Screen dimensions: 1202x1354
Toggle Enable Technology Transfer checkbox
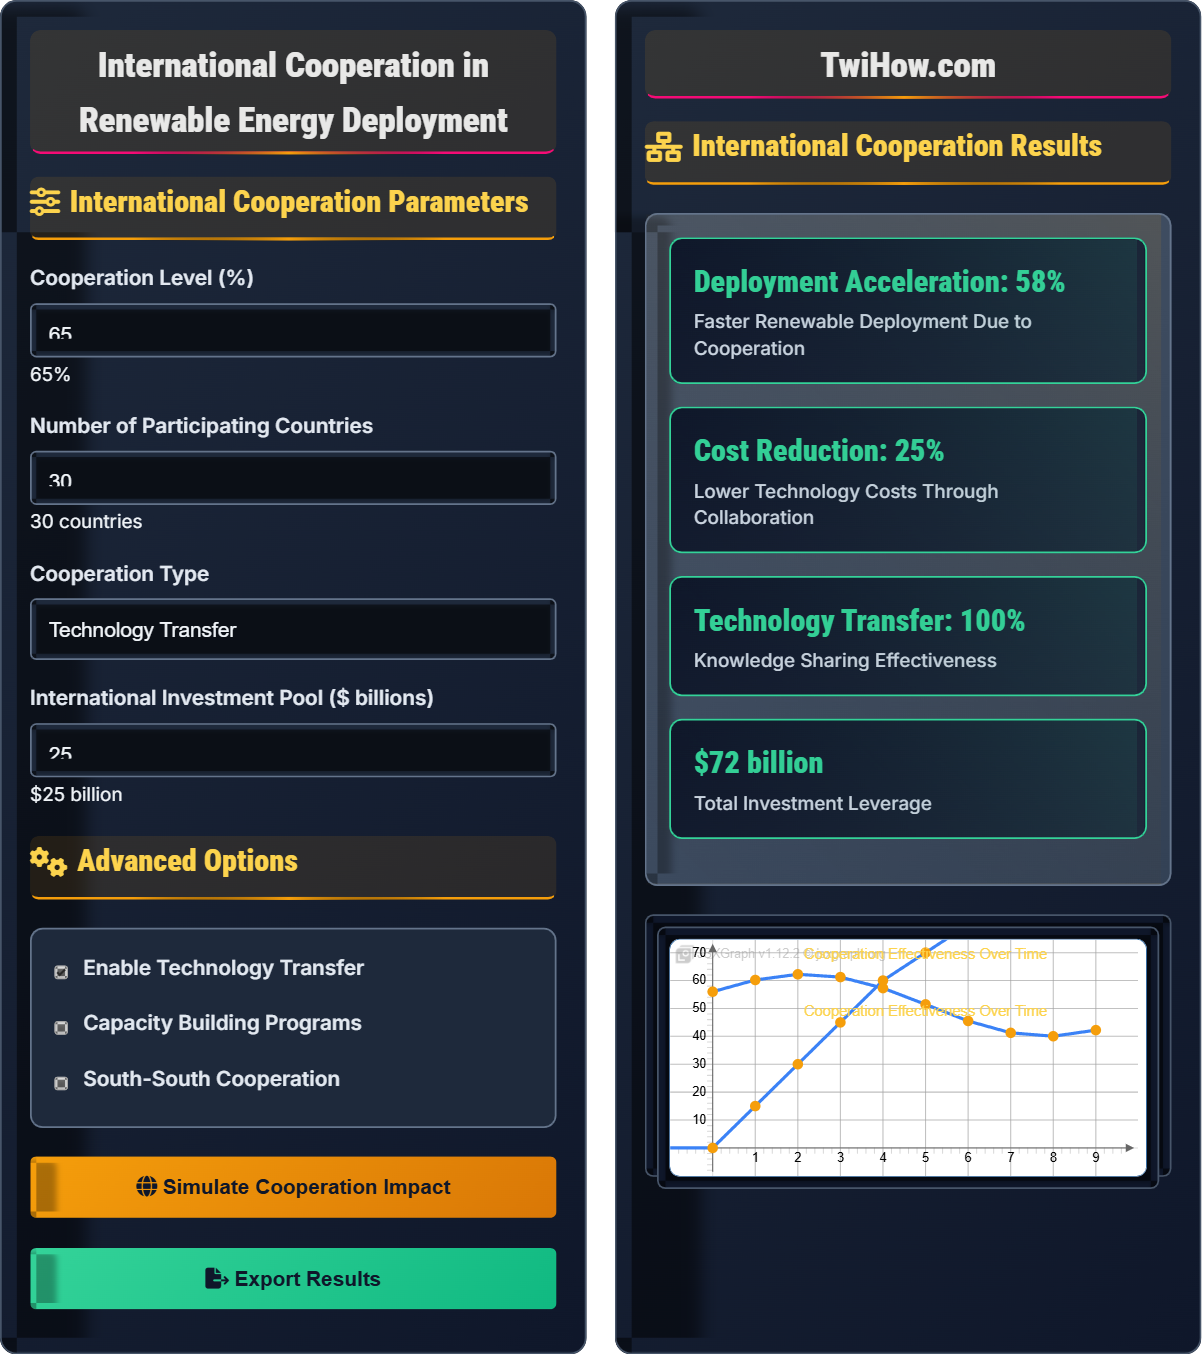coord(61,972)
